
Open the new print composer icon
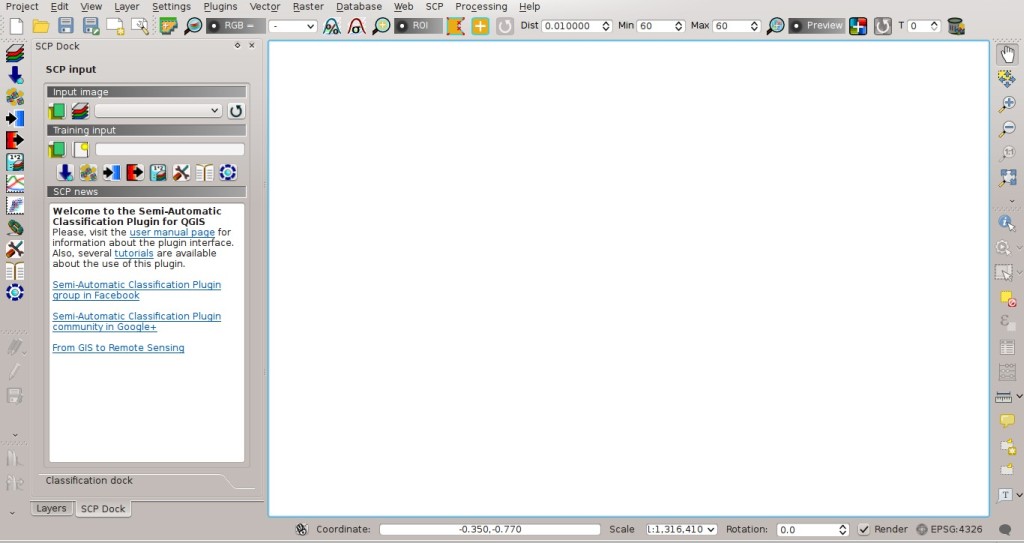pyautogui.click(x=116, y=26)
